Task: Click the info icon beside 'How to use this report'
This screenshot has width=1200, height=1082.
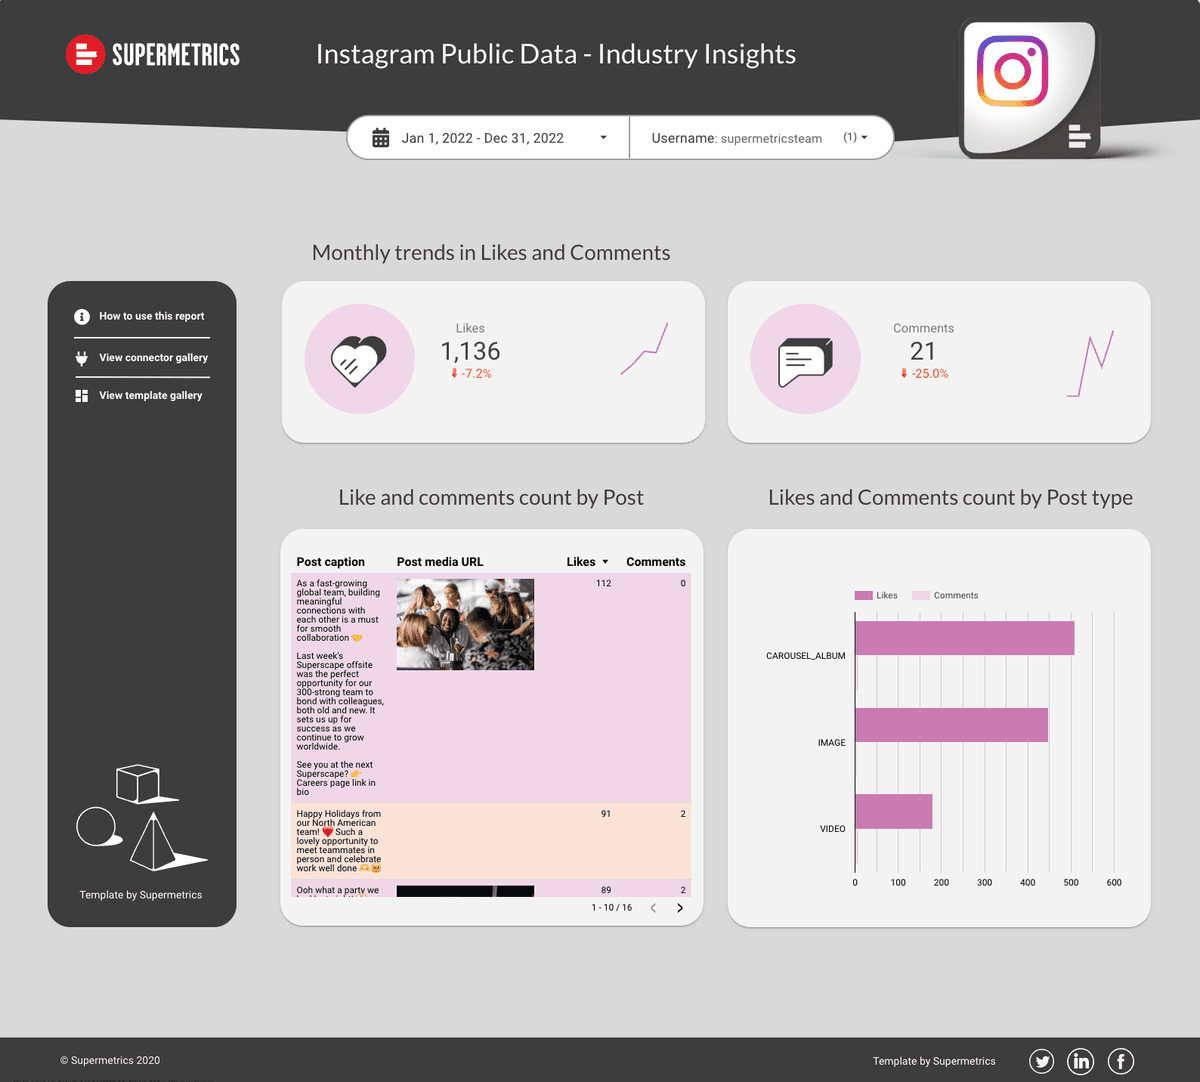Action: coord(81,316)
